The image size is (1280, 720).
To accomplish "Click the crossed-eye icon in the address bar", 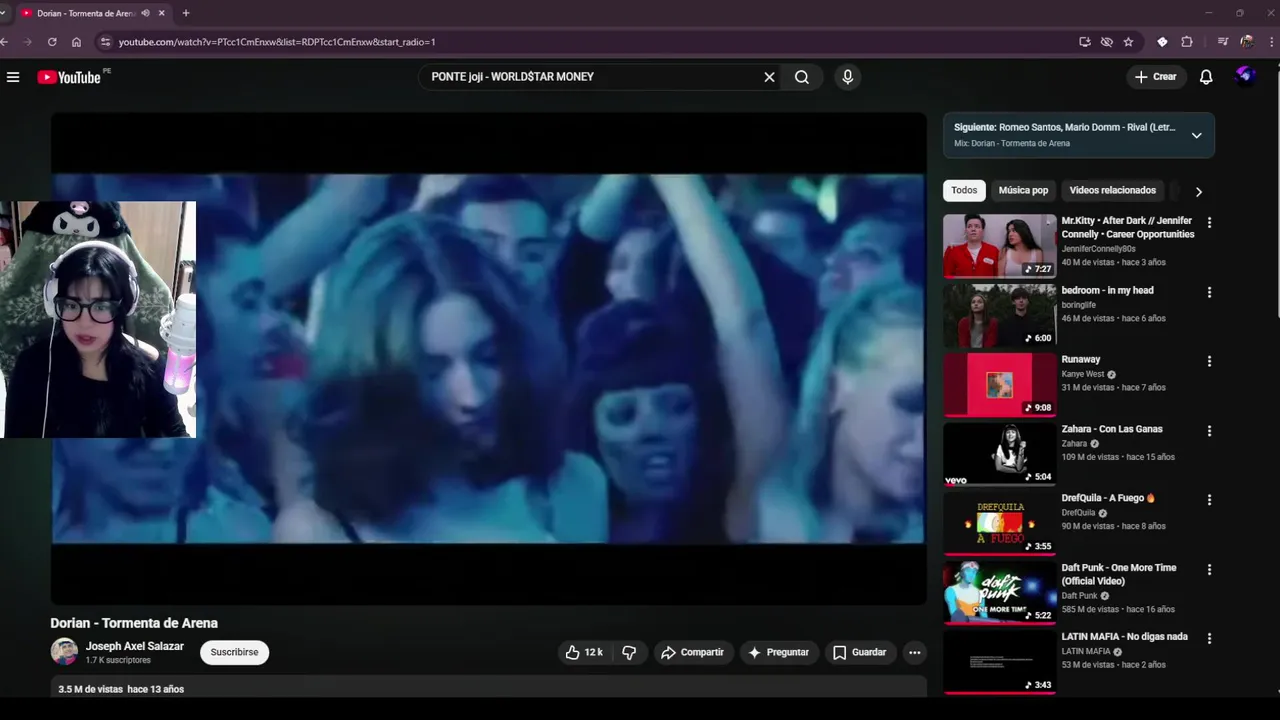I will coord(1107,42).
